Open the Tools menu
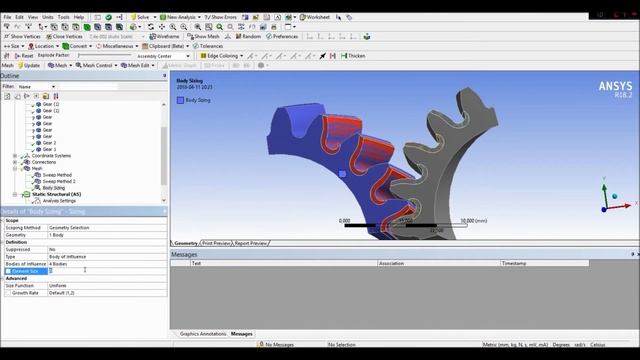The height and width of the screenshot is (360, 640). (63, 17)
